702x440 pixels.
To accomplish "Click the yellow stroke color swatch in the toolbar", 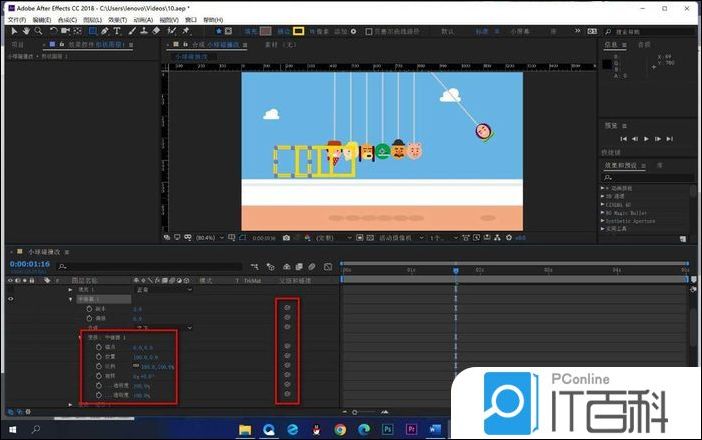I will pyautogui.click(x=298, y=31).
